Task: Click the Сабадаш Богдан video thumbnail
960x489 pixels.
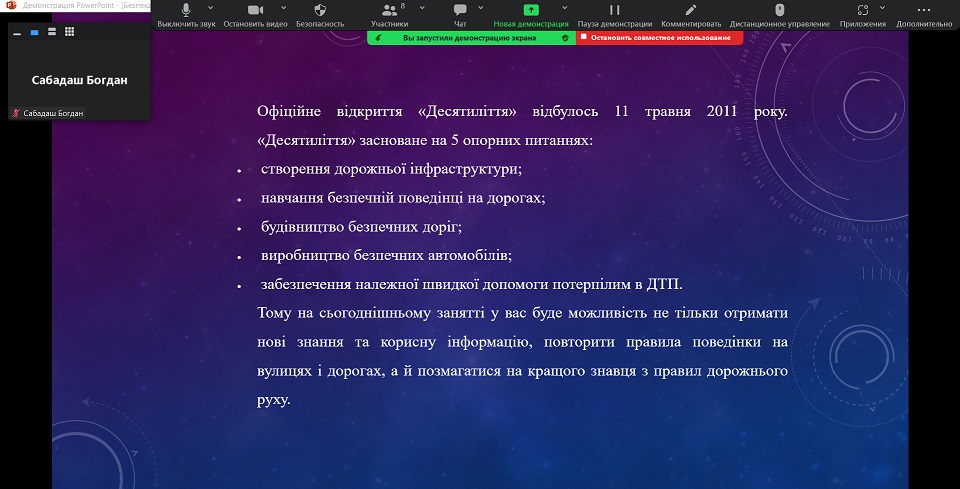Action: click(x=79, y=80)
